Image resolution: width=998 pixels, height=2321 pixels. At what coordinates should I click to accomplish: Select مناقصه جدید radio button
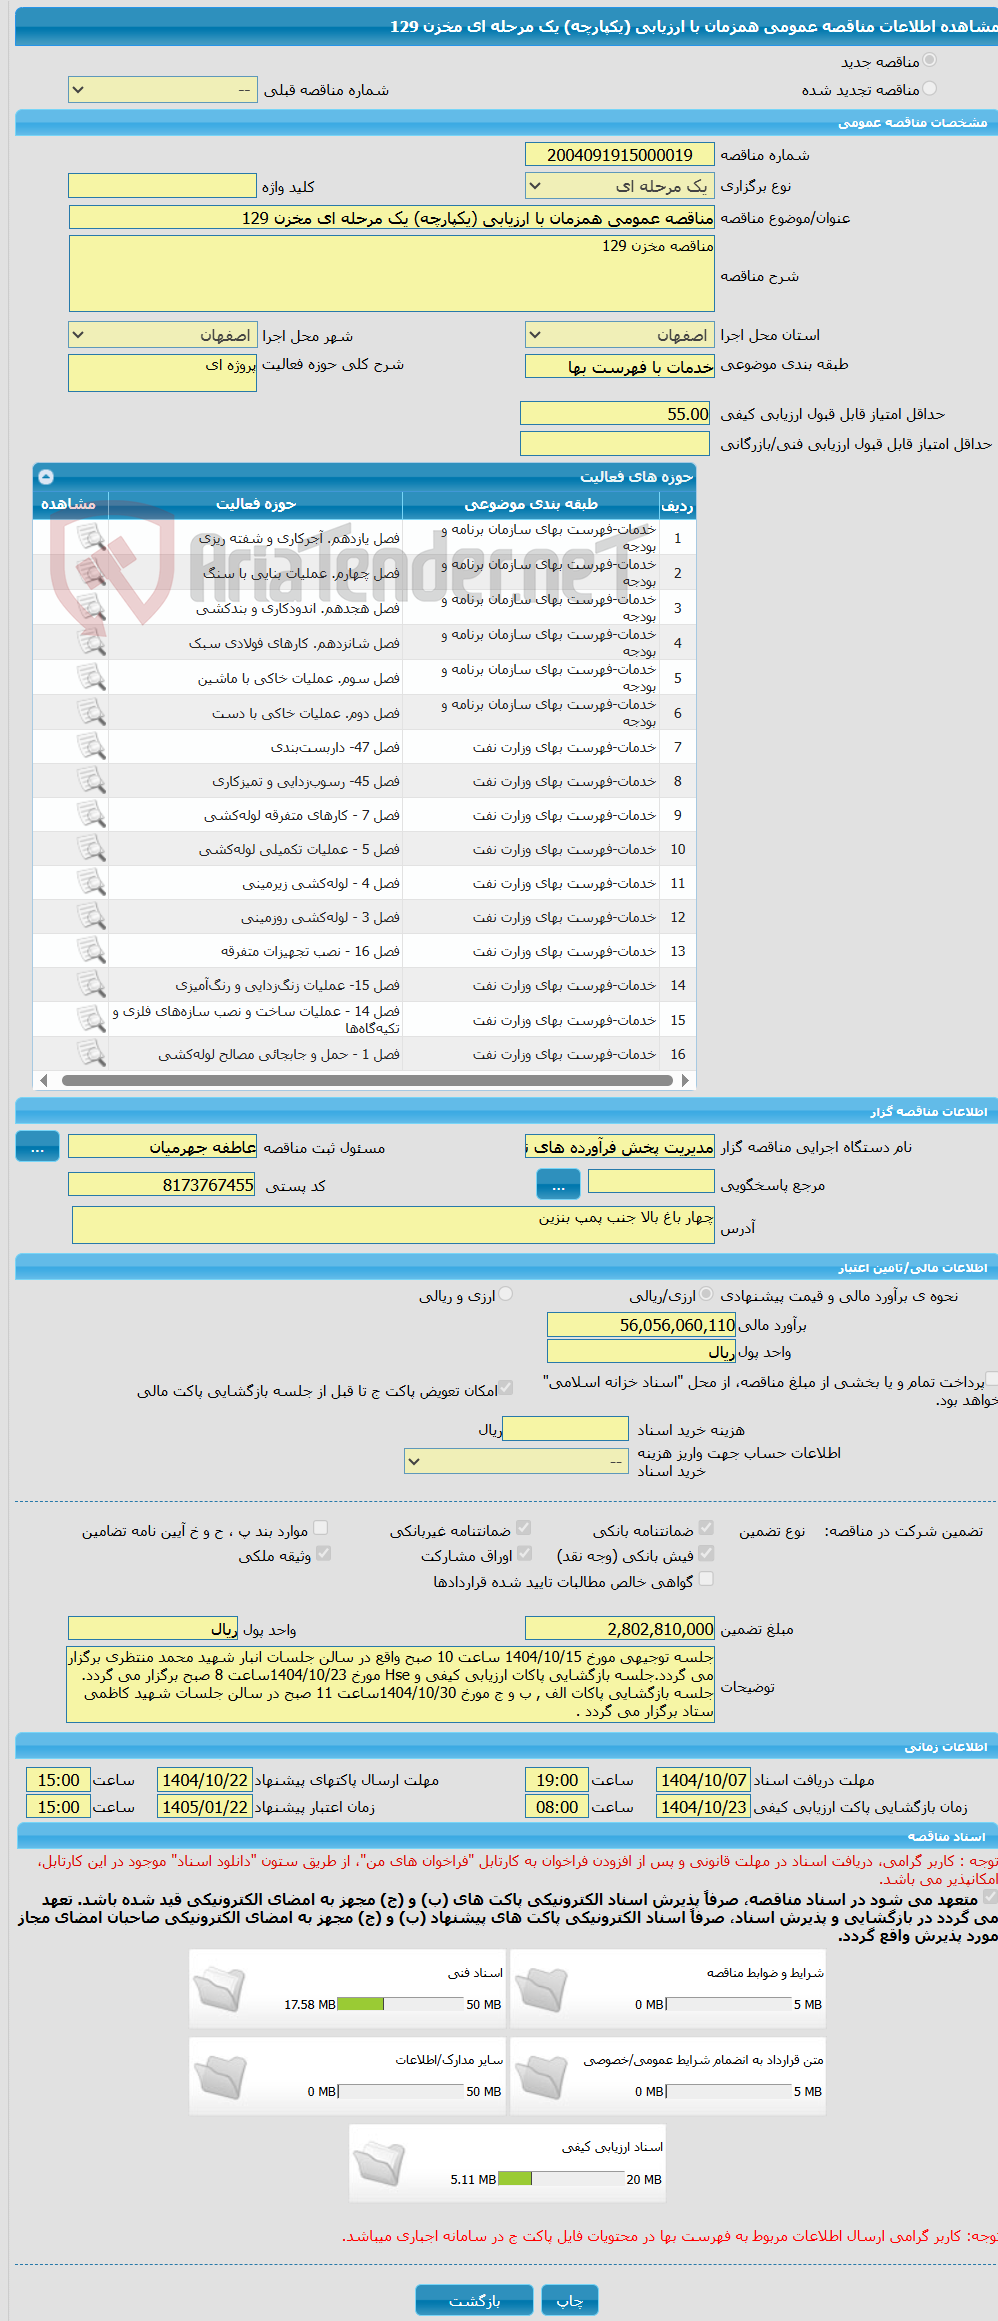point(930,61)
